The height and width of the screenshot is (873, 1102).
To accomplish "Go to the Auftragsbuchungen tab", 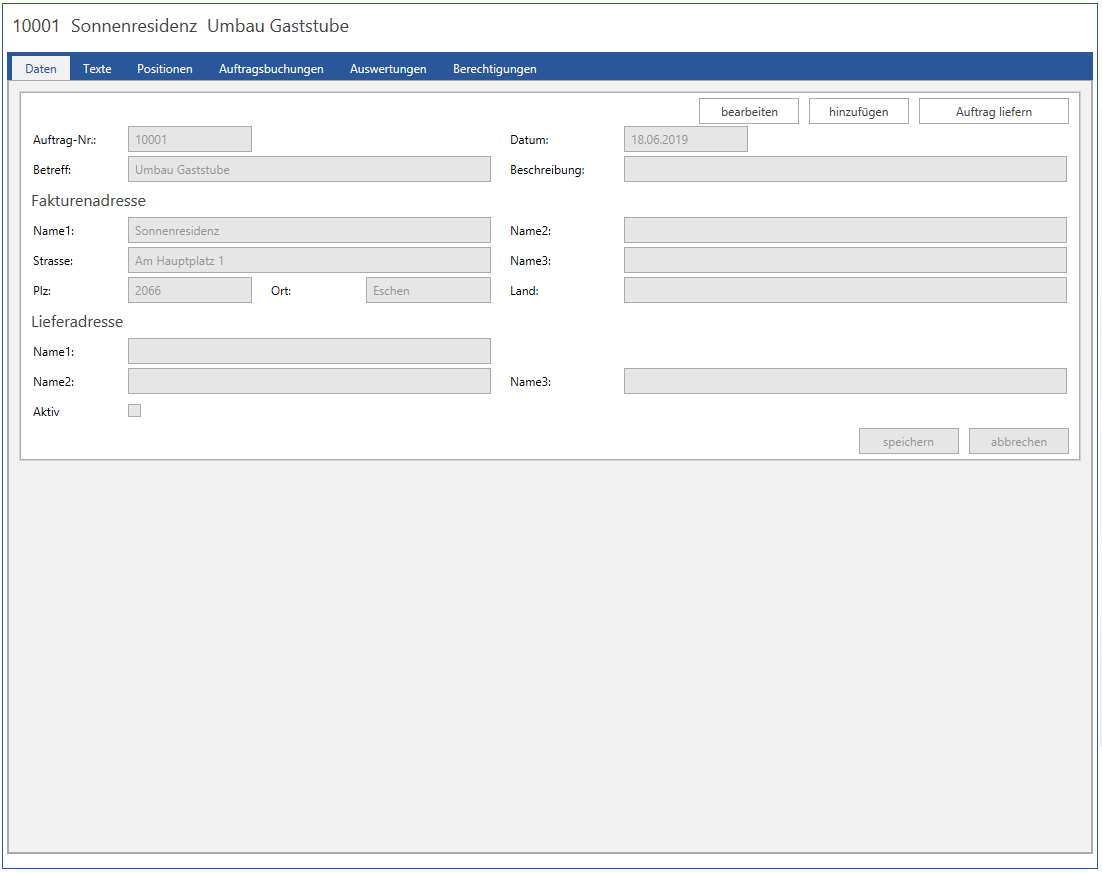I will [271, 69].
